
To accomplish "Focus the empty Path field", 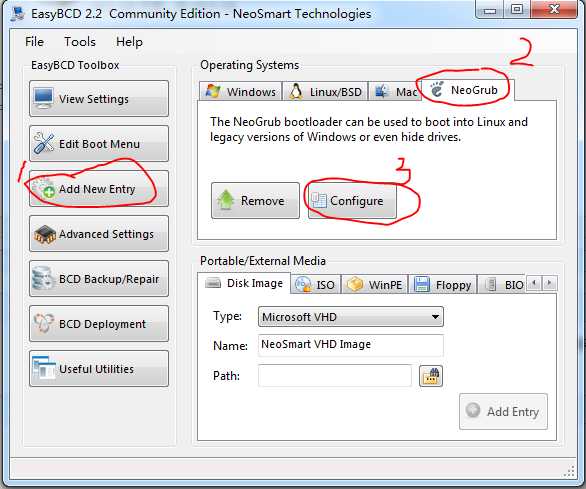I will click(335, 375).
